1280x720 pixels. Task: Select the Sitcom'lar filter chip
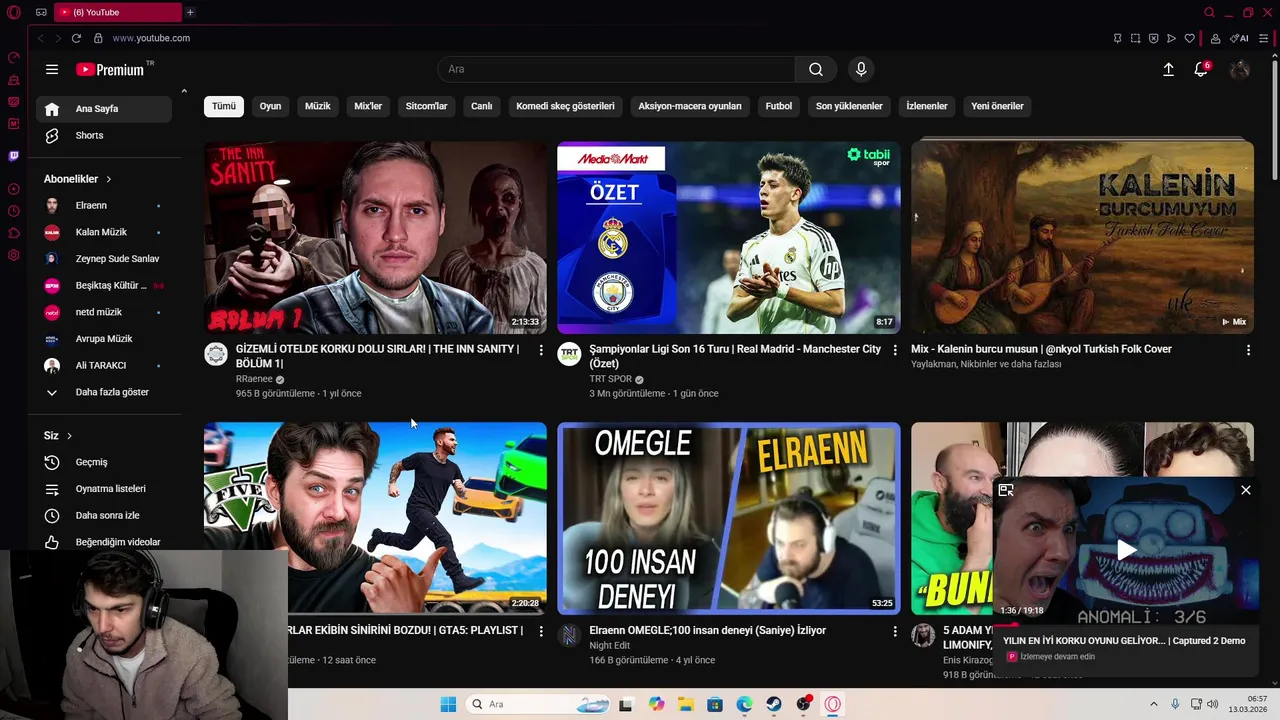tap(426, 106)
